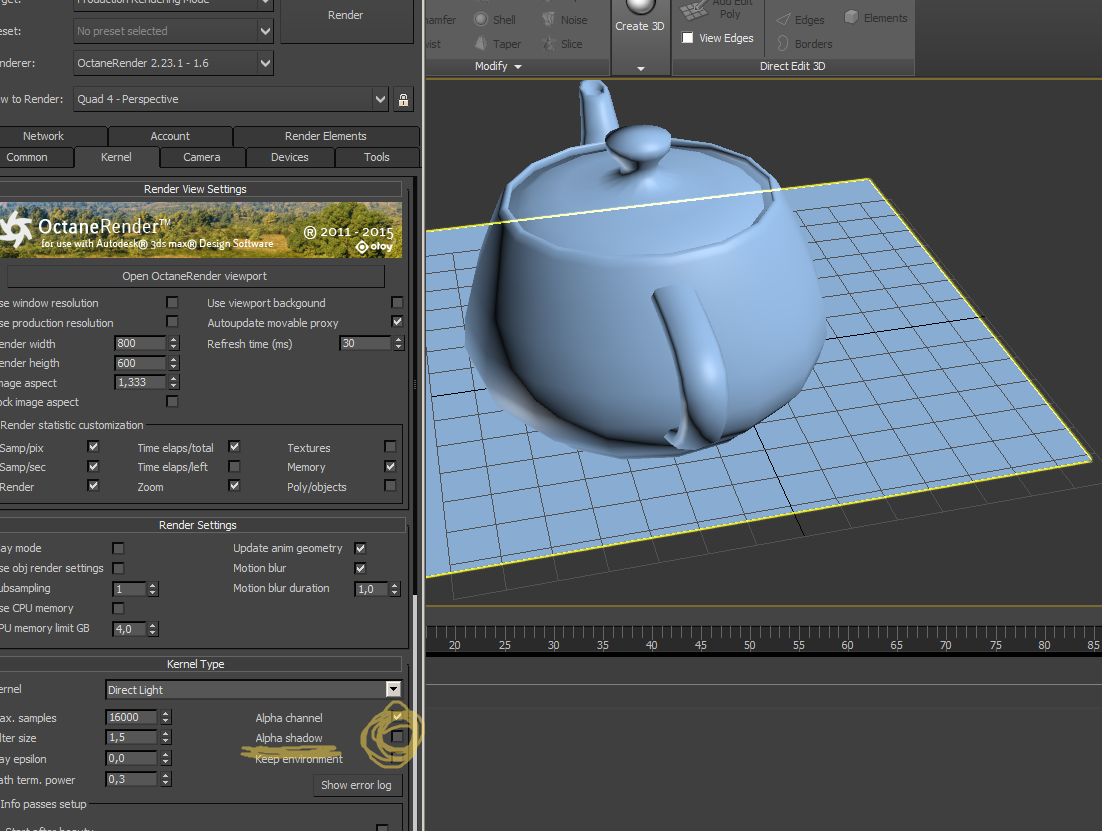Select the Taper modifier icon
Viewport: 1102px width, 831px height.
pyautogui.click(x=481, y=44)
